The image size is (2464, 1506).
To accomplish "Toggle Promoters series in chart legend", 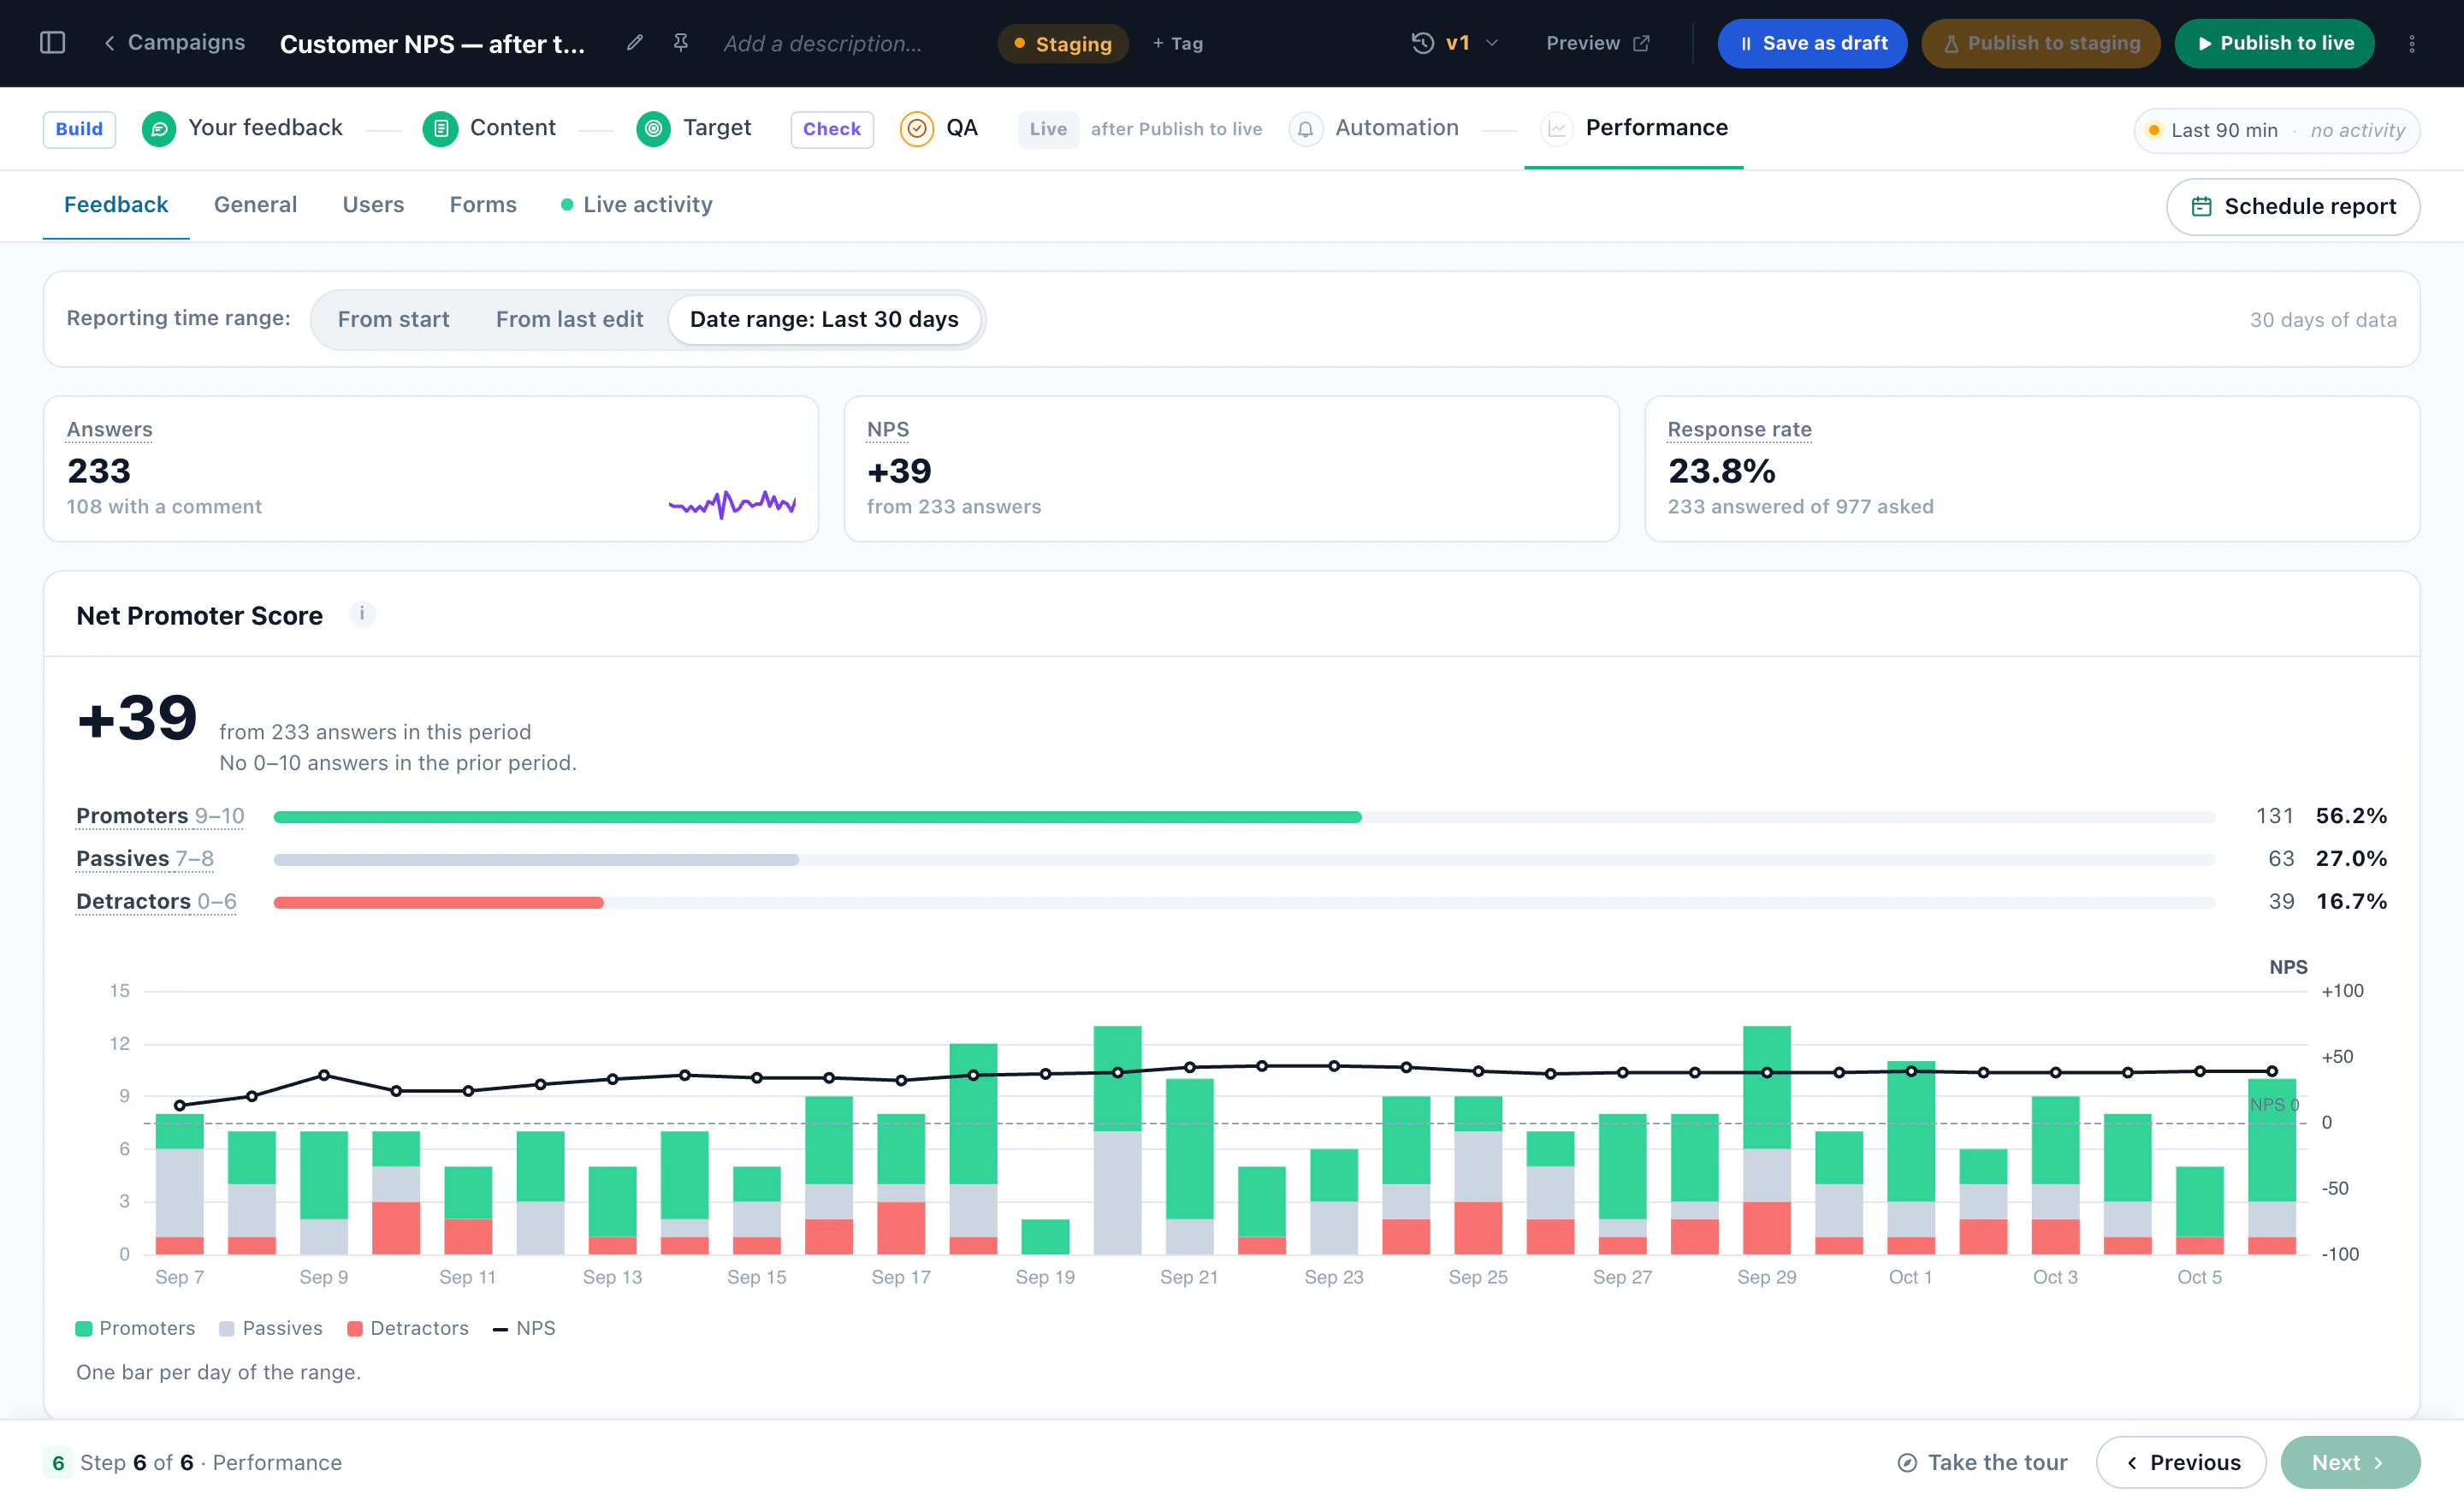I will coord(135,1328).
